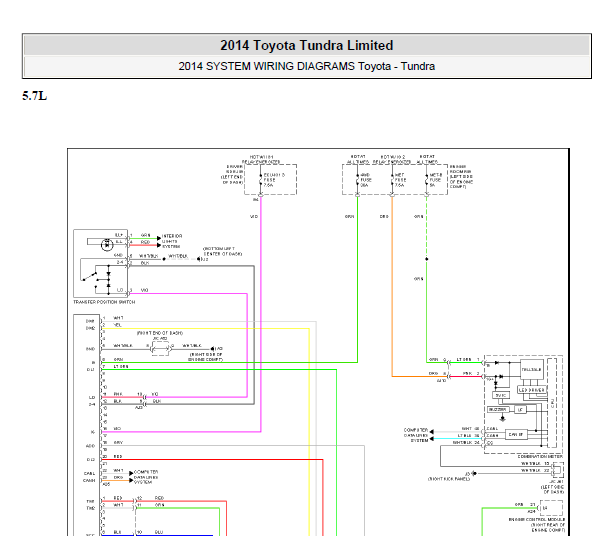Screen dimensions: 608x536
Task: Click the "CAN I/F" box
Action: click(516, 435)
